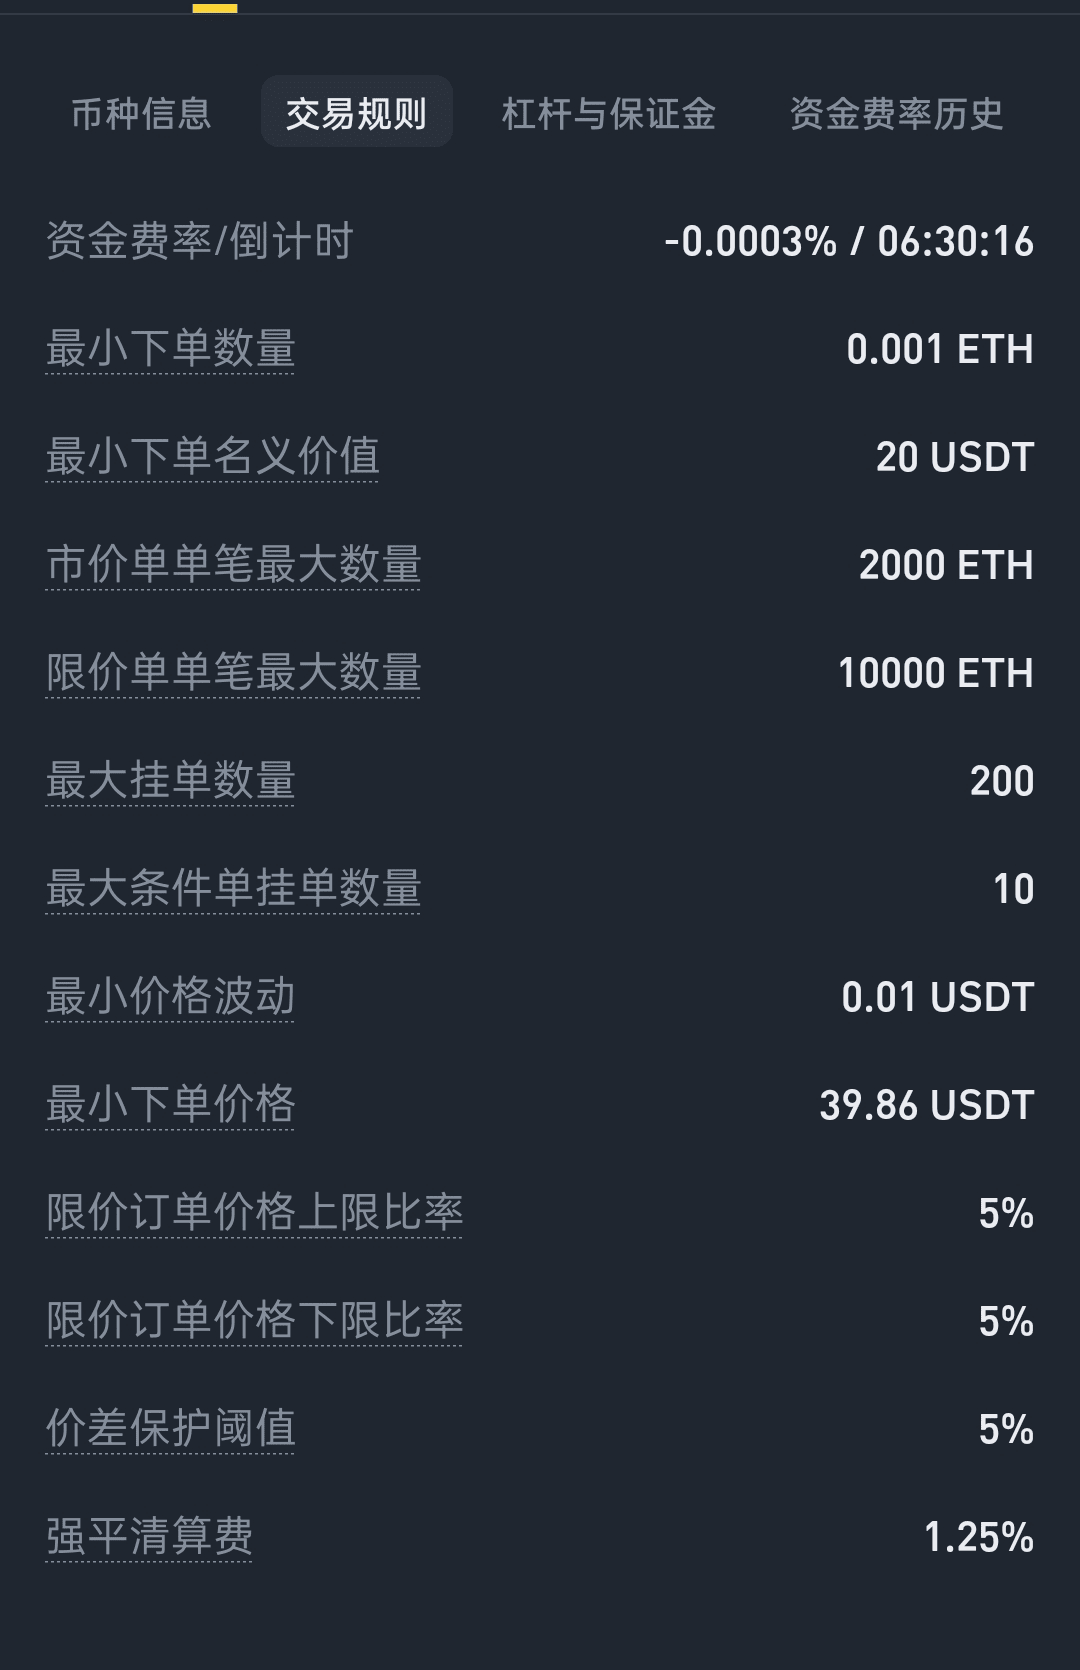The height and width of the screenshot is (1670, 1080).
Task: Tap the 强平清算费 label
Action: [x=149, y=1537]
